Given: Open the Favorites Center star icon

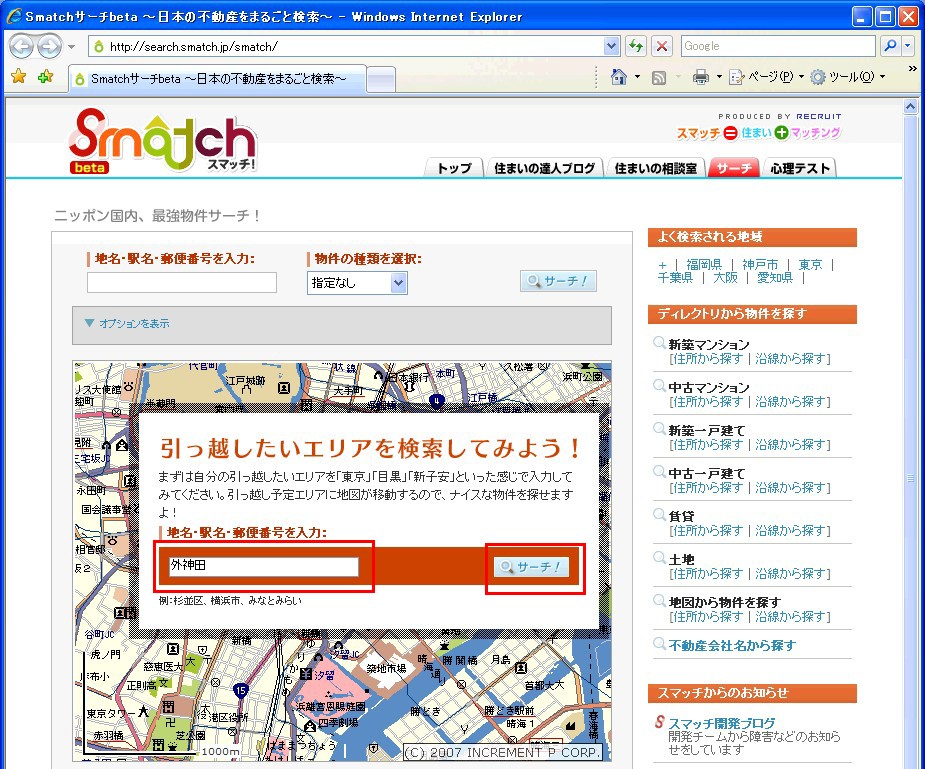Looking at the screenshot, I should point(19,77).
